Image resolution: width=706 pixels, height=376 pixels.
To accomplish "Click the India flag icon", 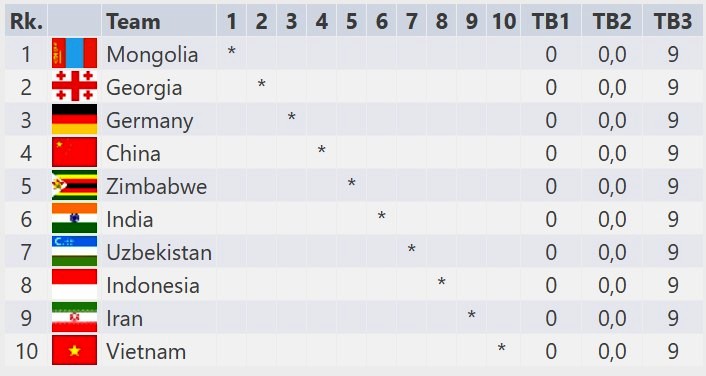I will pyautogui.click(x=74, y=218).
